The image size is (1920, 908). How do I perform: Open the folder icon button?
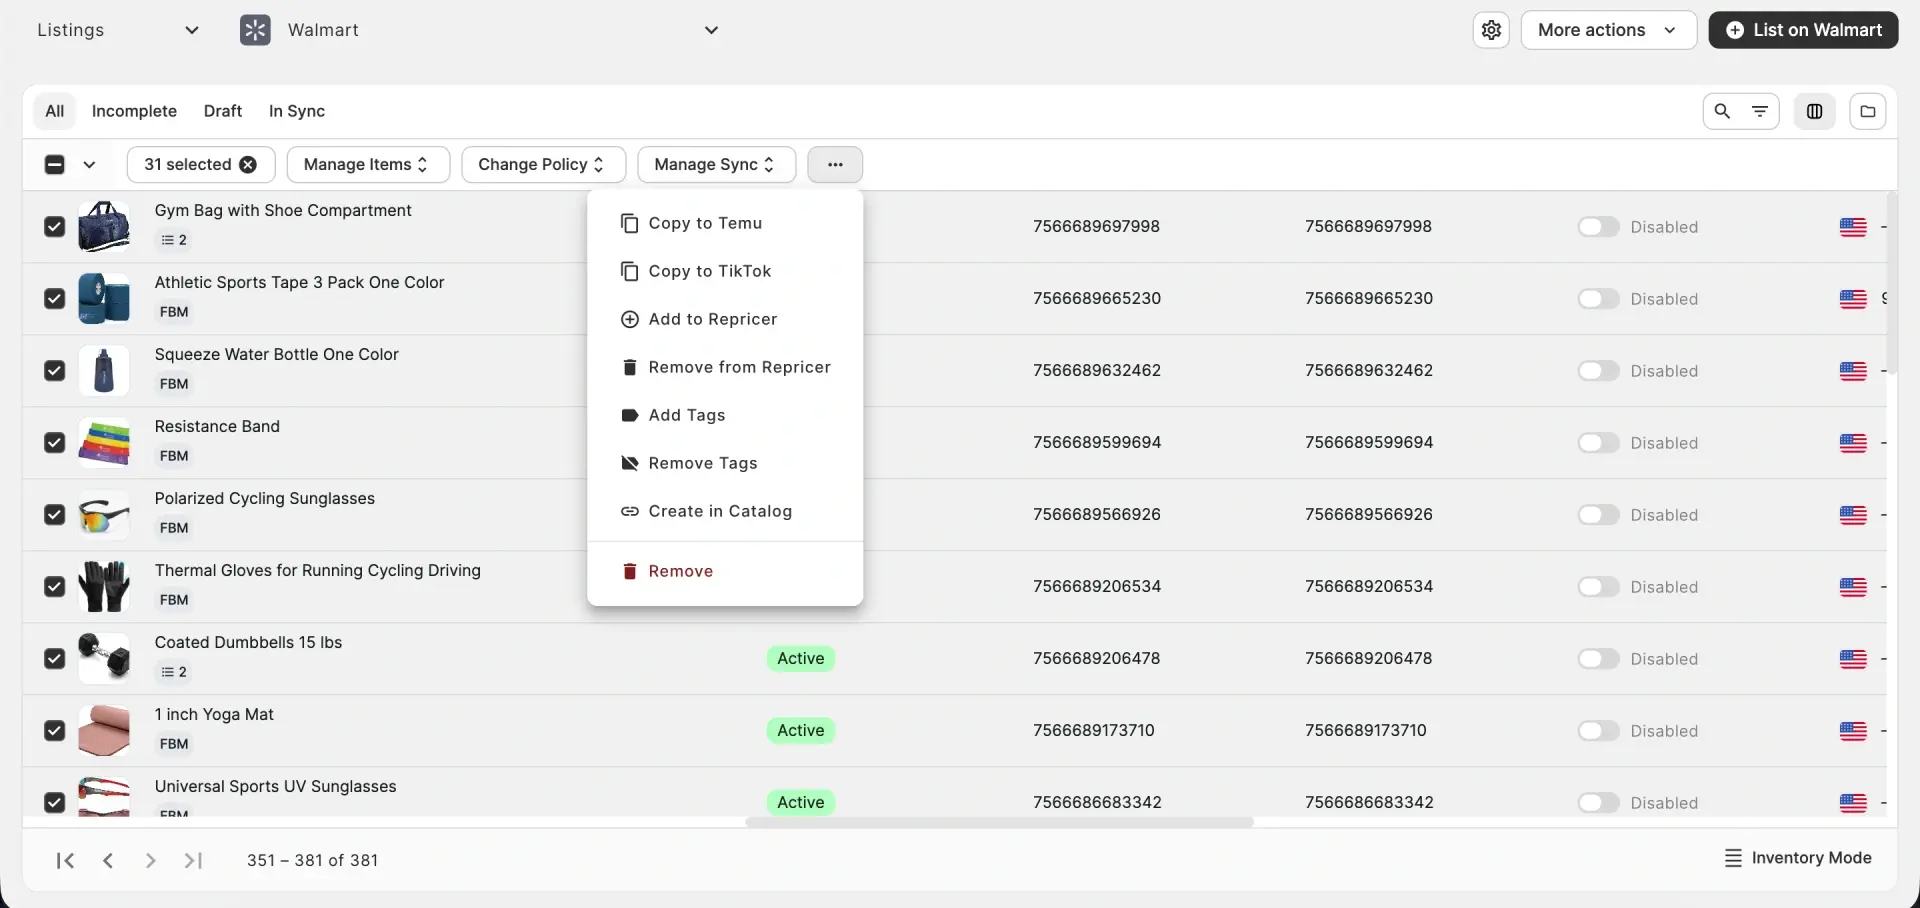[x=1867, y=111]
